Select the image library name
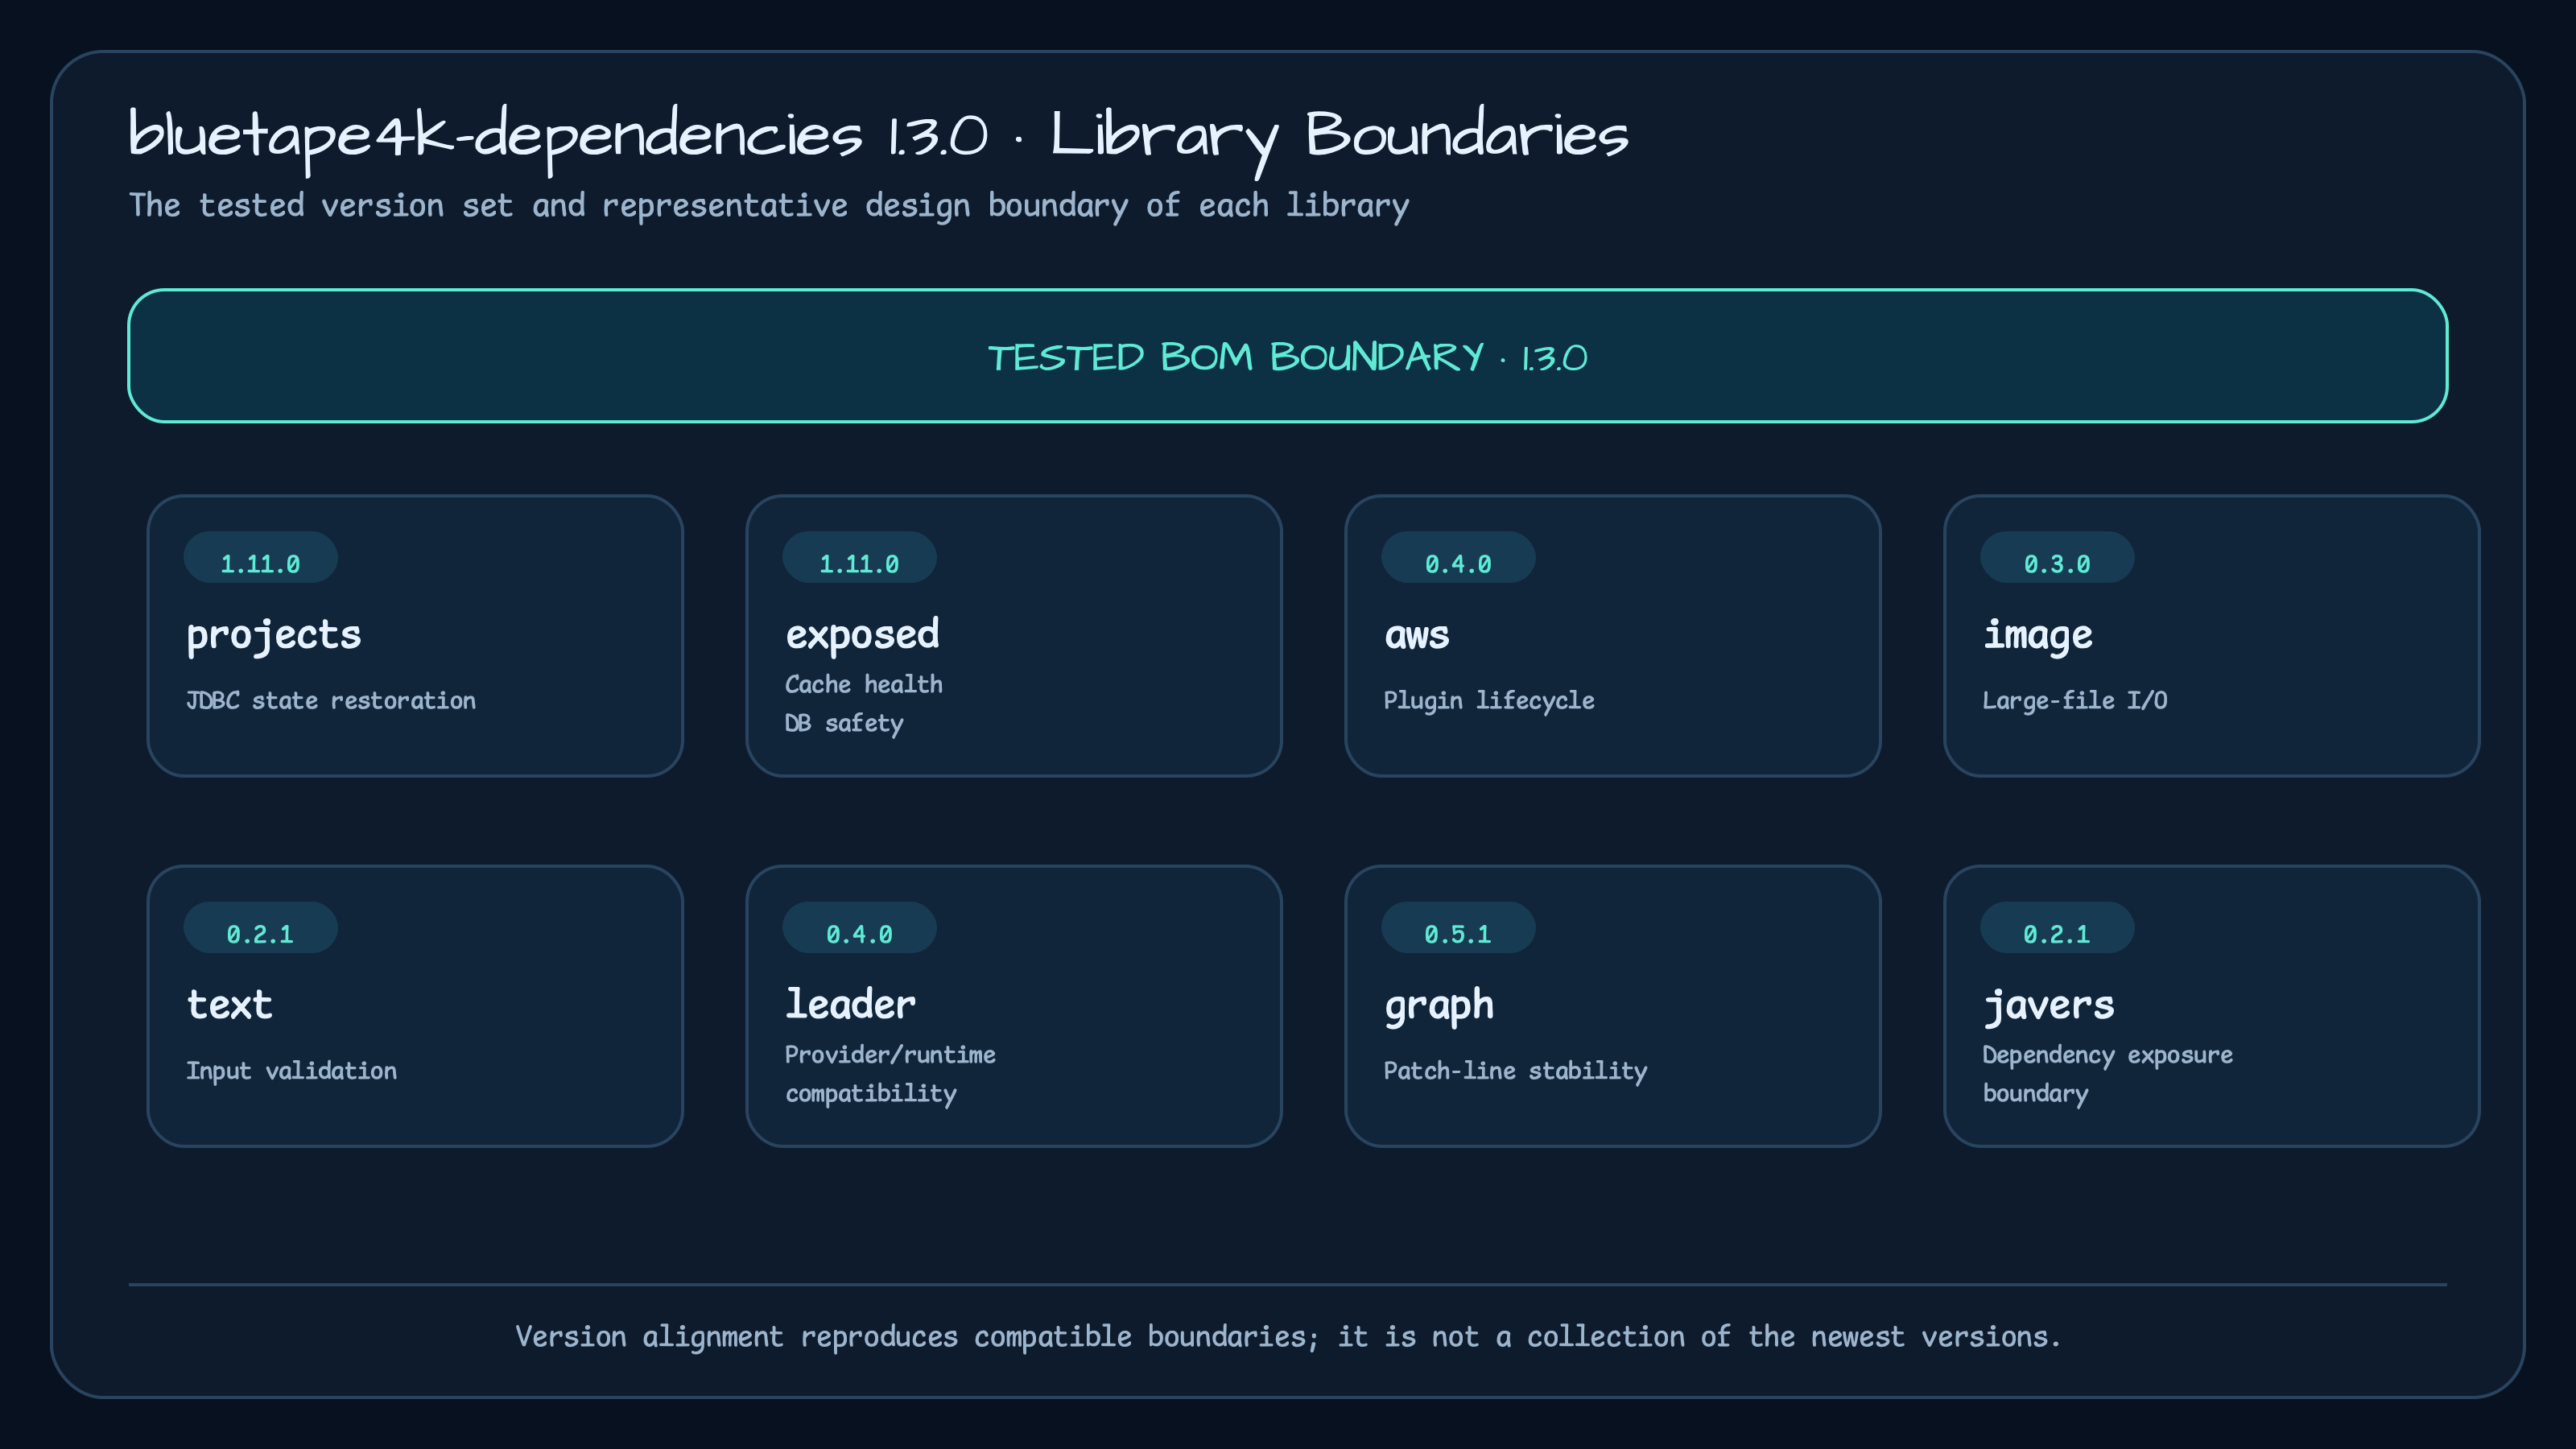The image size is (2576, 1449). point(2038,636)
